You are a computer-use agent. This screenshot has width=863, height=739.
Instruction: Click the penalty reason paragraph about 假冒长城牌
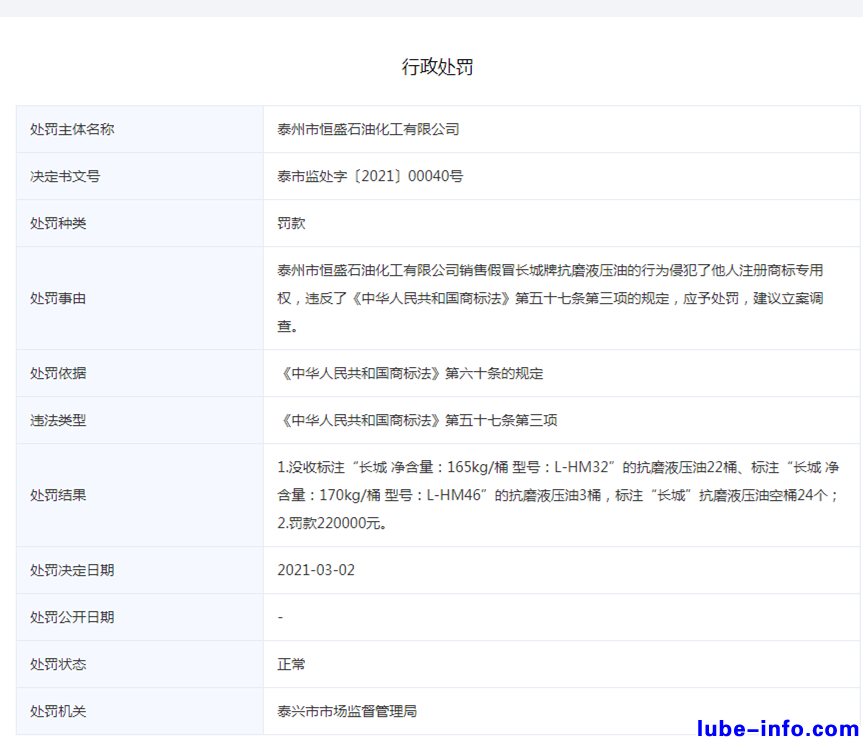tap(550, 298)
